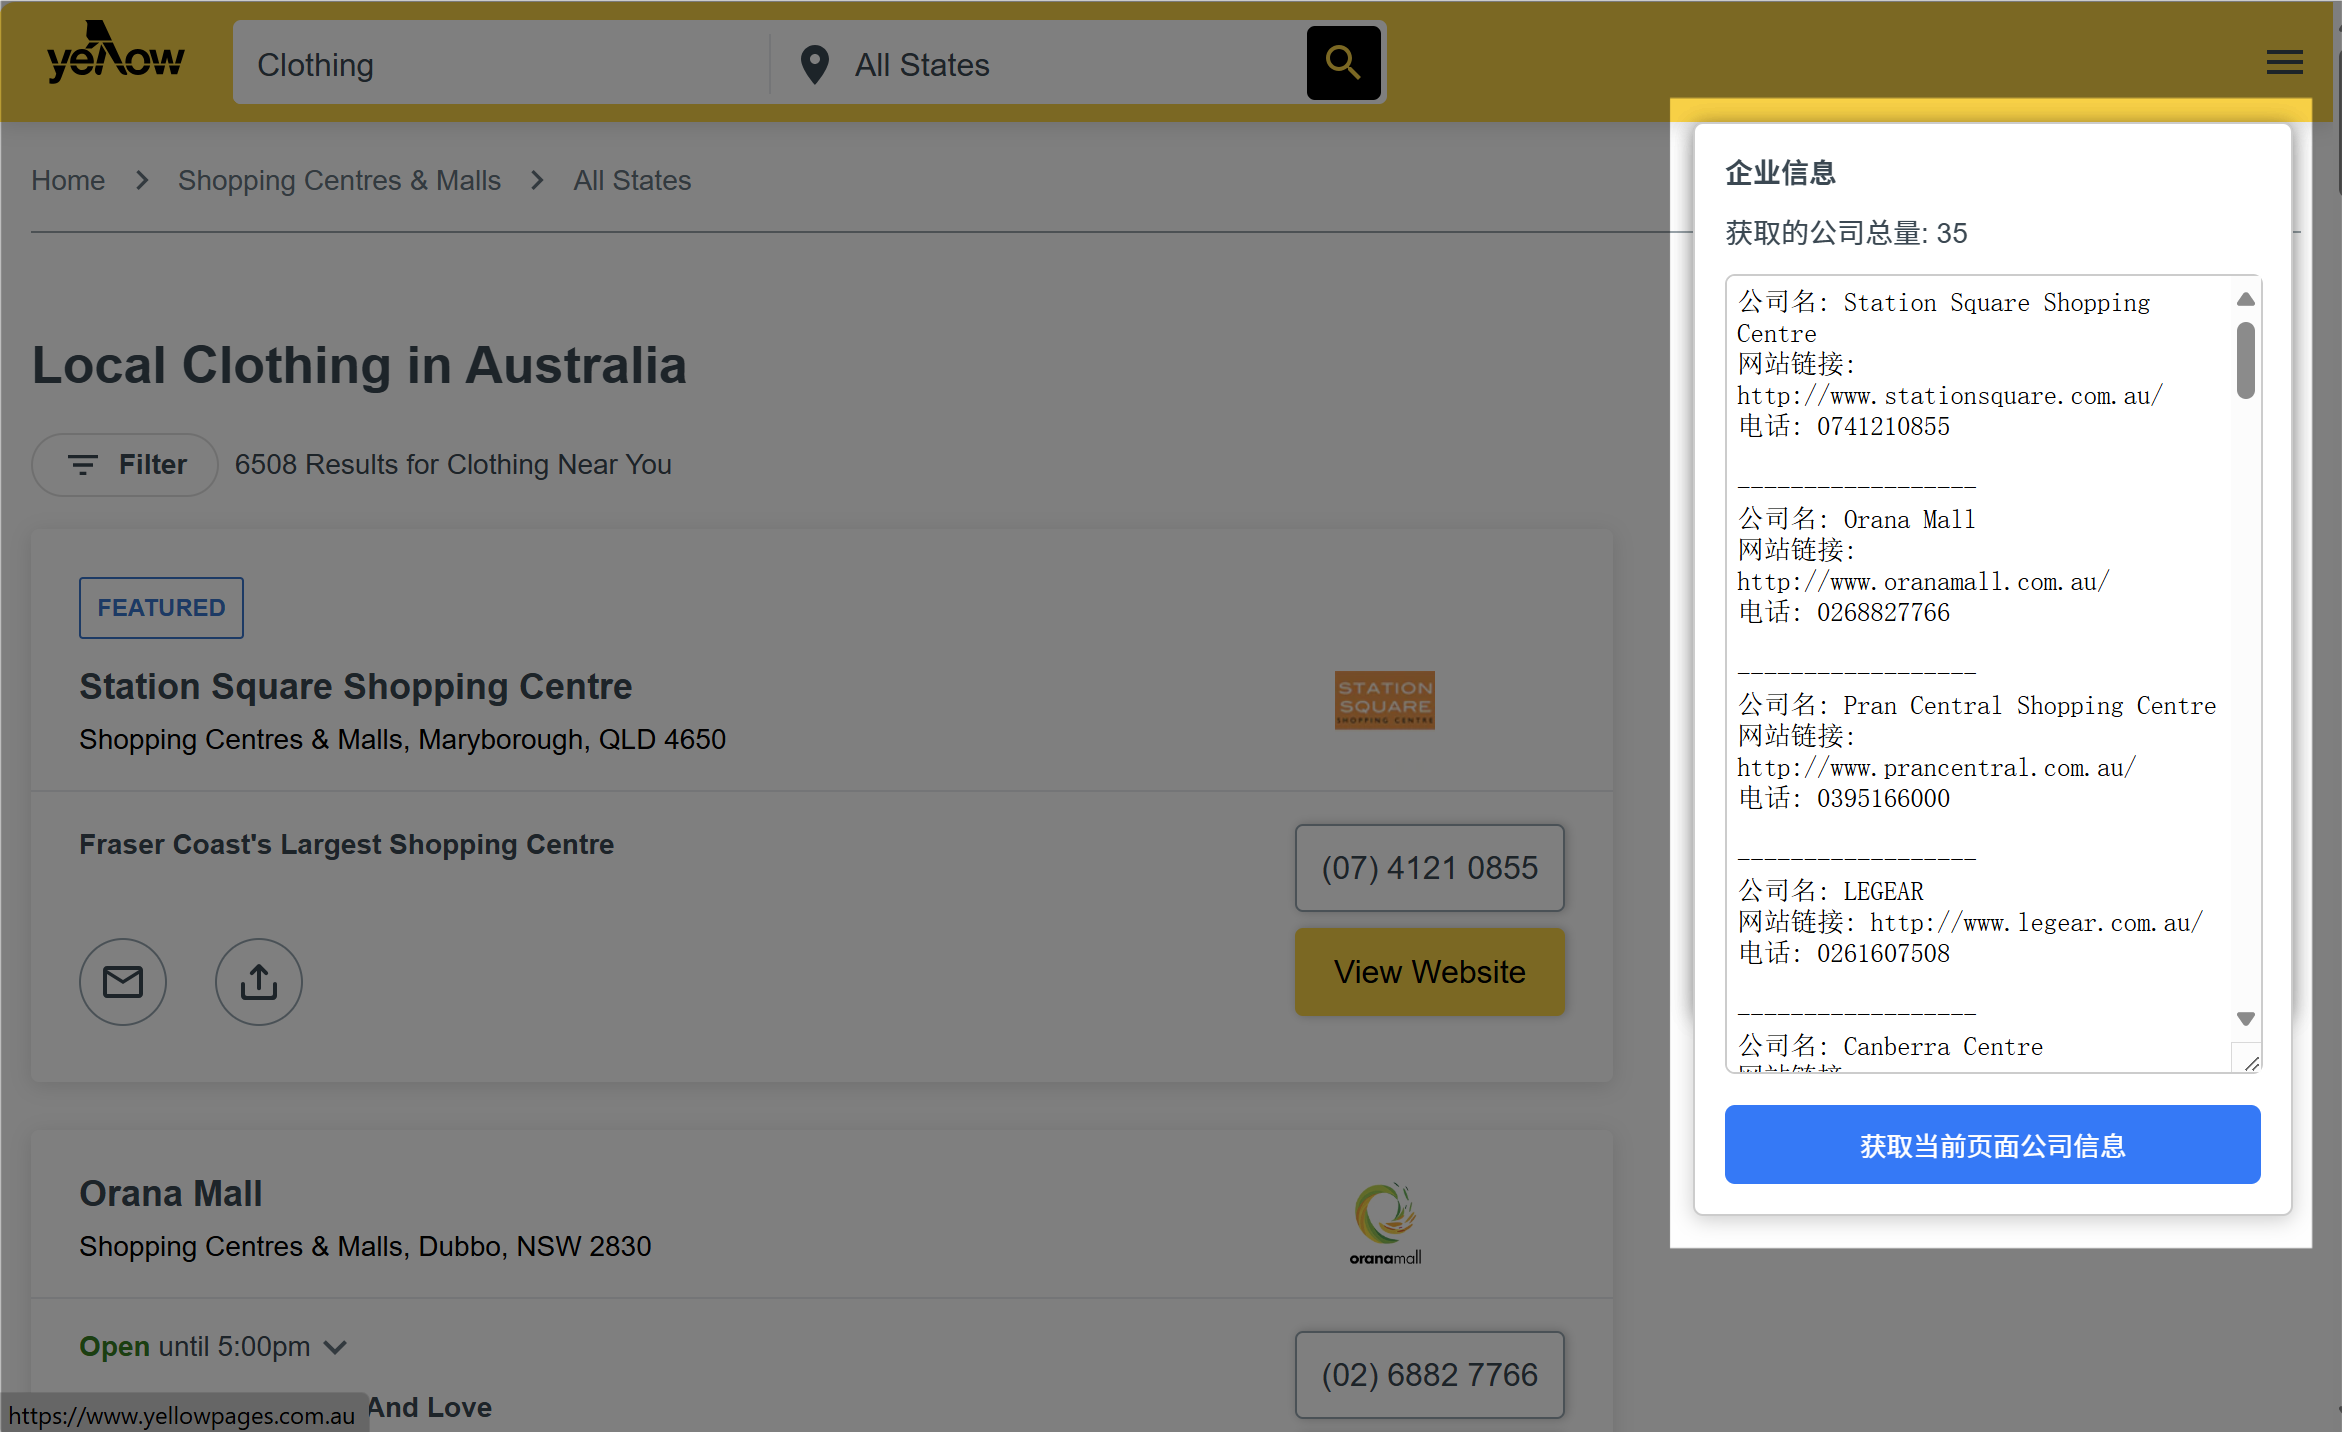The image size is (2342, 1432).
Task: Click the '企业信息' panel heading
Action: point(1781,173)
